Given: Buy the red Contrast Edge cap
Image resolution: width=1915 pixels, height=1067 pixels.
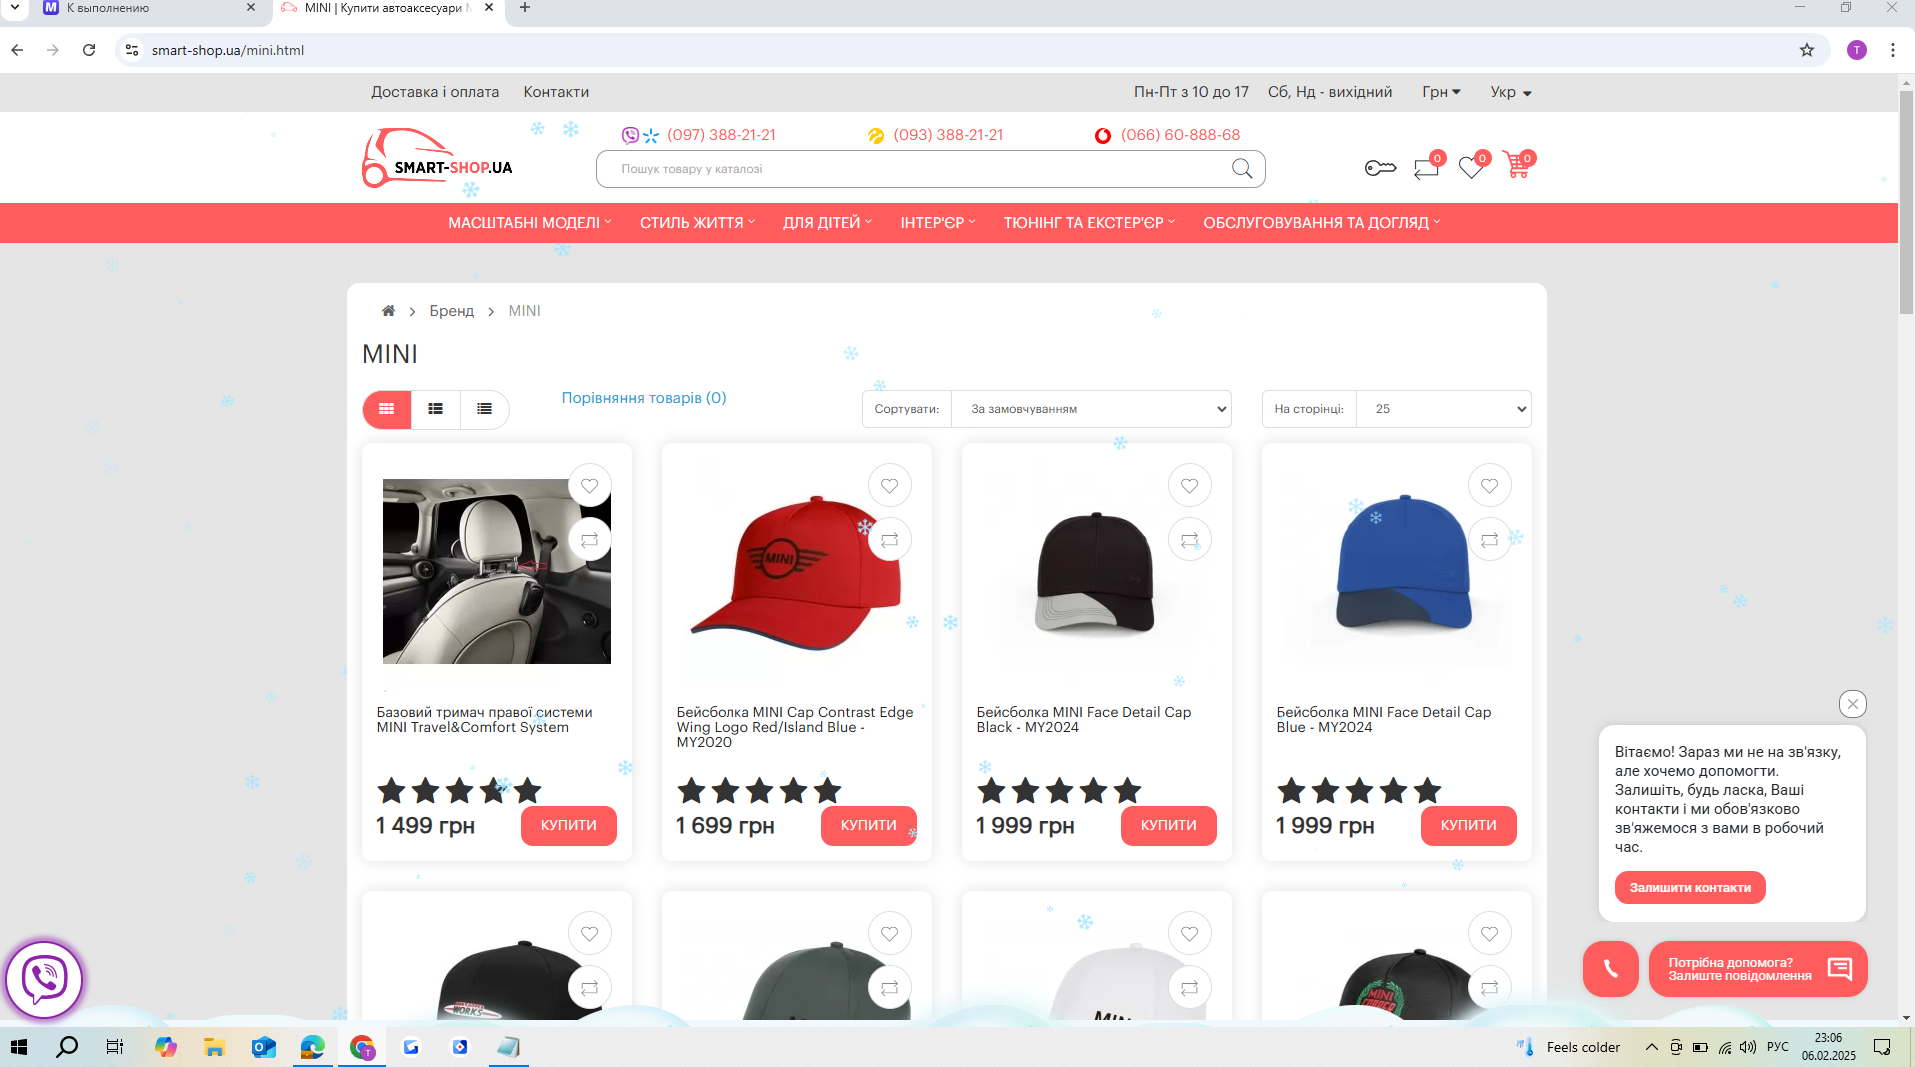Looking at the screenshot, I should click(x=868, y=826).
